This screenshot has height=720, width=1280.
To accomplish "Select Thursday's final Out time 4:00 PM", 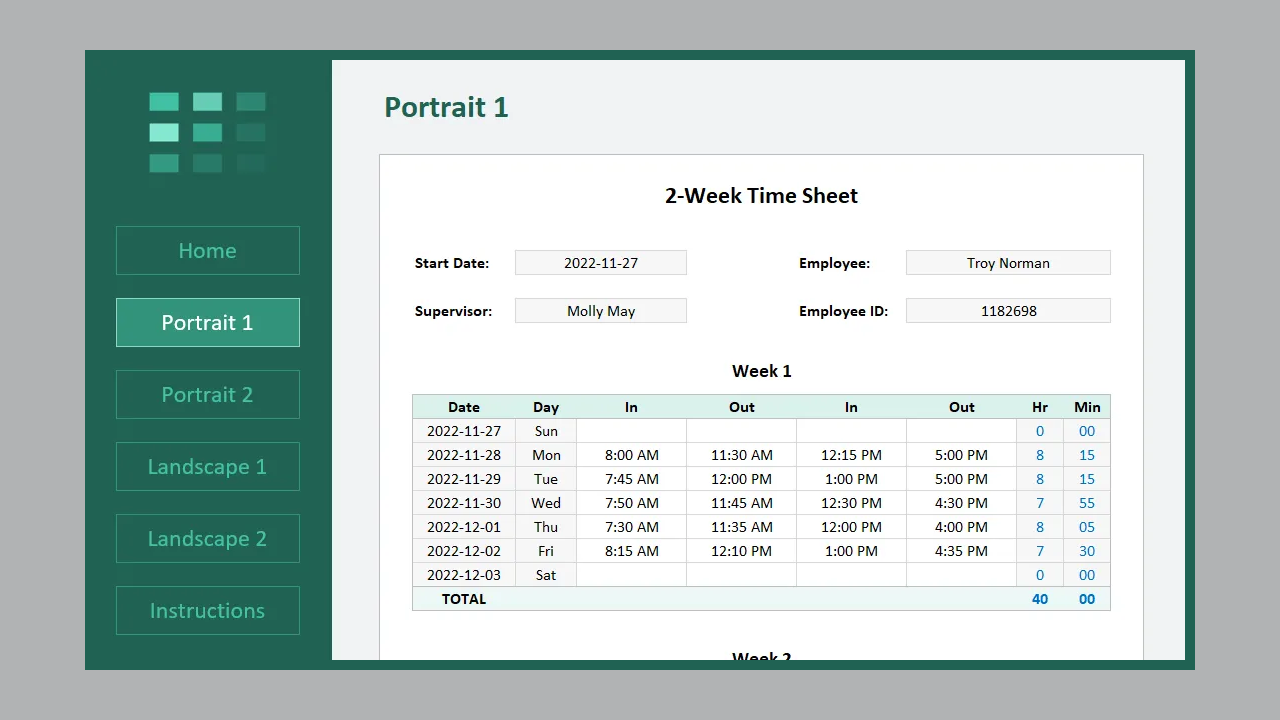I will 961,527.
